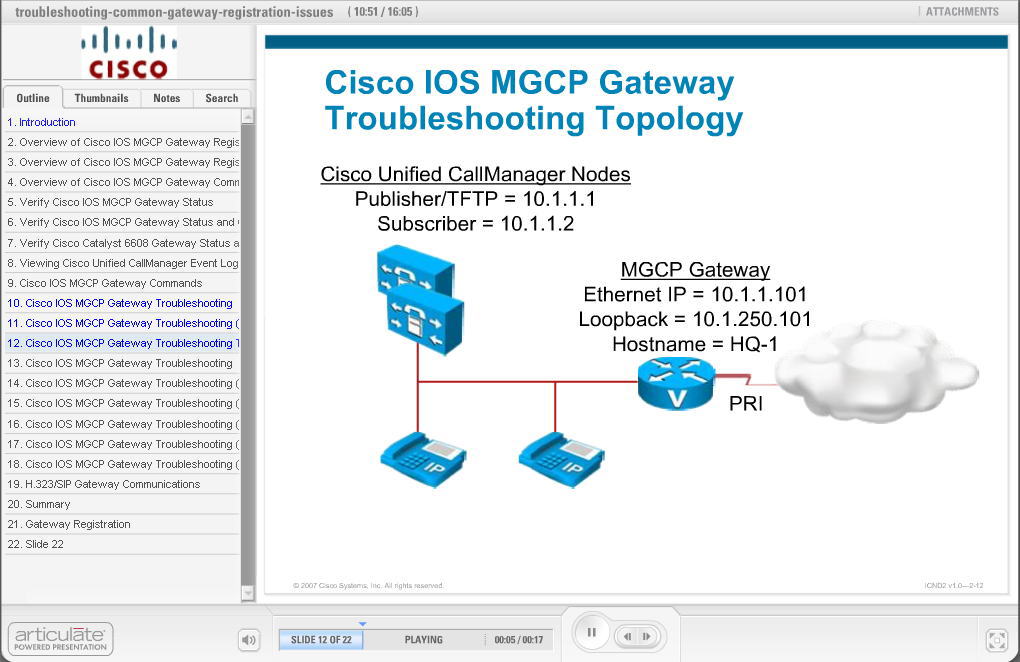
Task: Open 21. Gateway Registration slide
Action: click(x=122, y=525)
